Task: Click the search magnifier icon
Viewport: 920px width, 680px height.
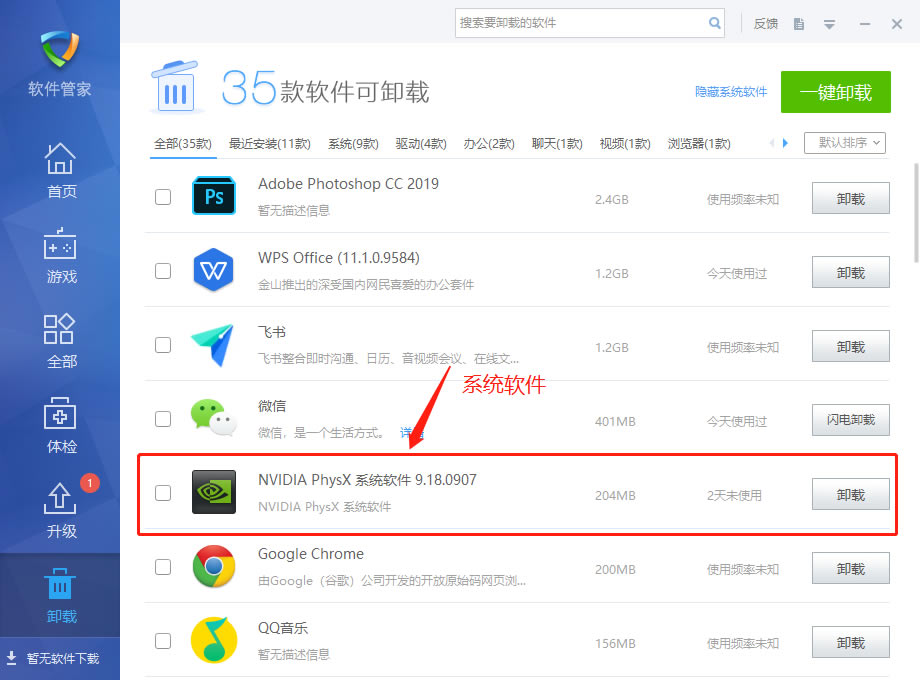Action: pos(714,23)
